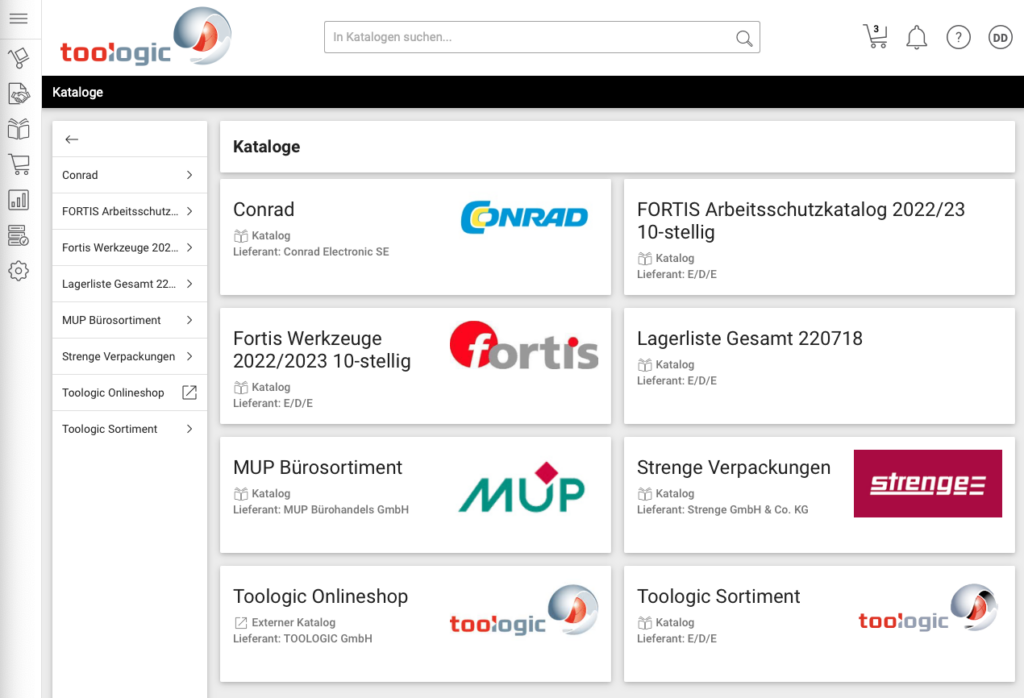The image size is (1024, 698).
Task: Open the server list sidebar icon
Action: pyautogui.click(x=18, y=235)
